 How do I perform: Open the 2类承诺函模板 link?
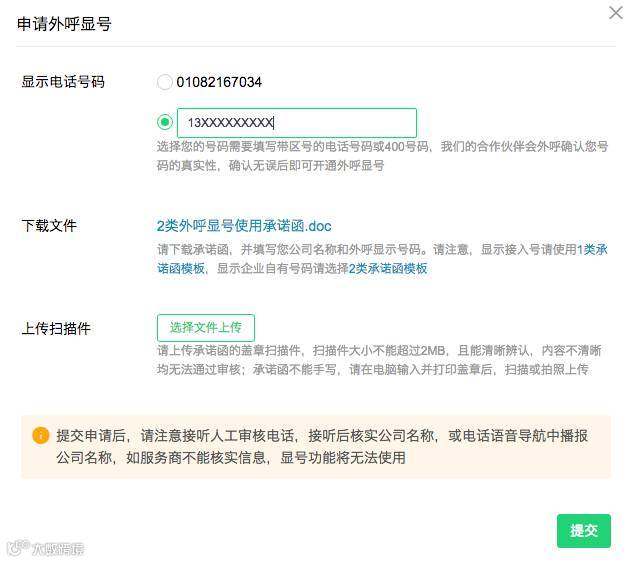coord(388,268)
